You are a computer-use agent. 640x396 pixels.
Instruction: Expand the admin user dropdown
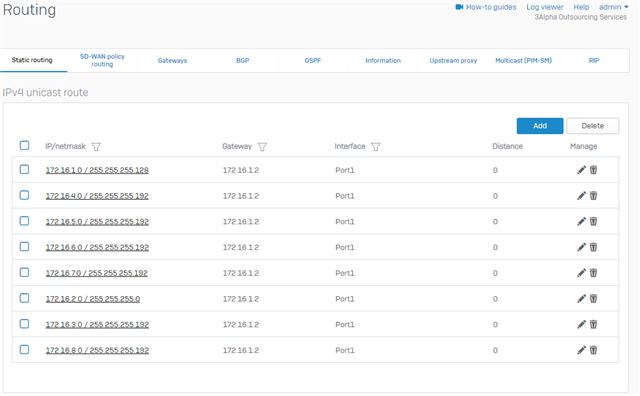click(x=613, y=7)
